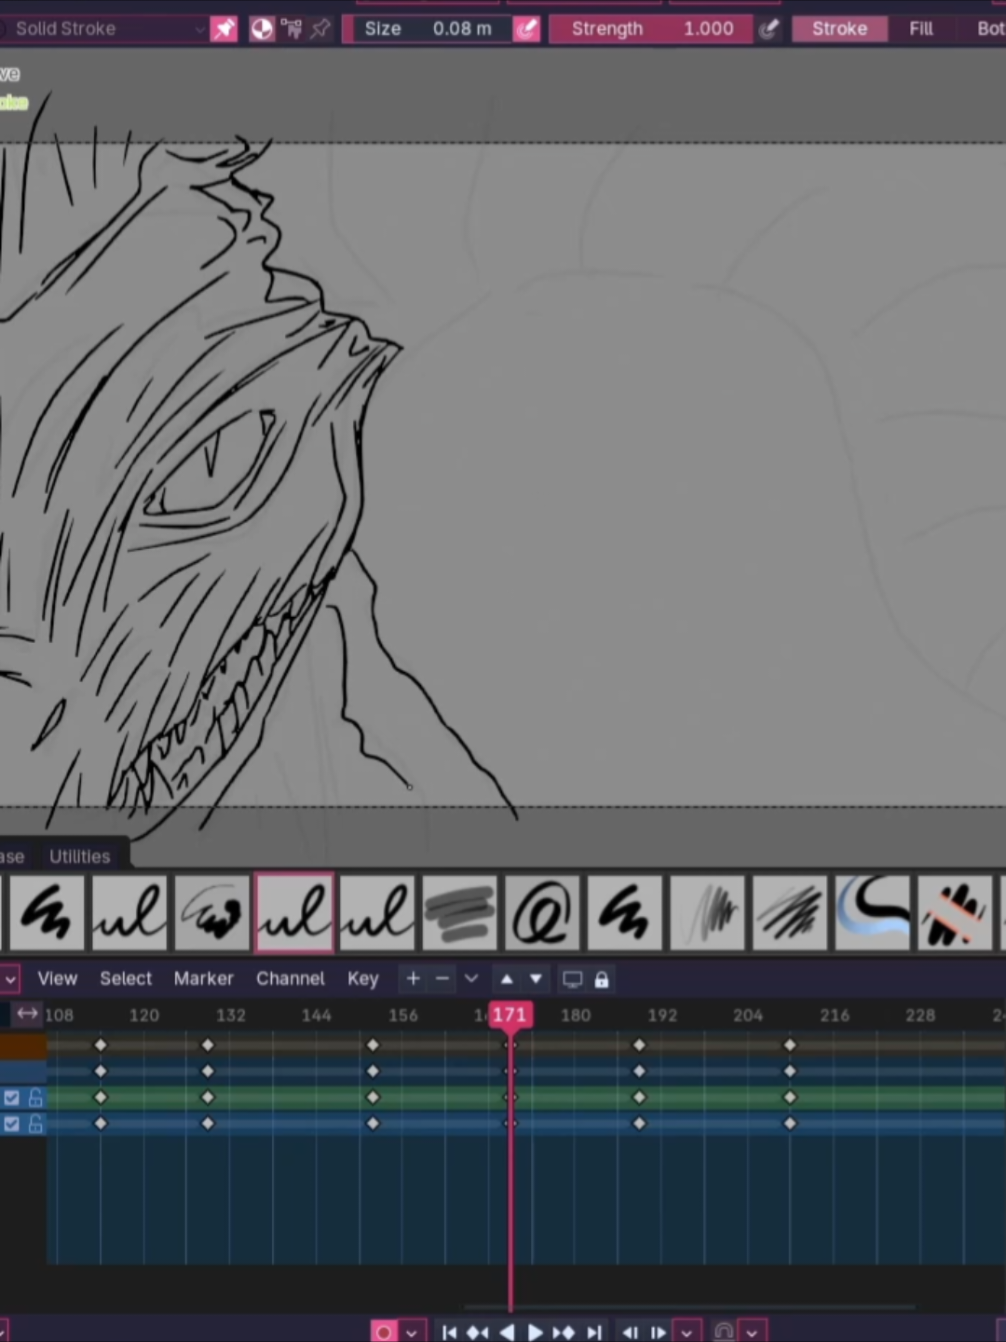Screen dimensions: 1006x1342
Task: Open the Marker menu in dope sheet
Action: [204, 979]
